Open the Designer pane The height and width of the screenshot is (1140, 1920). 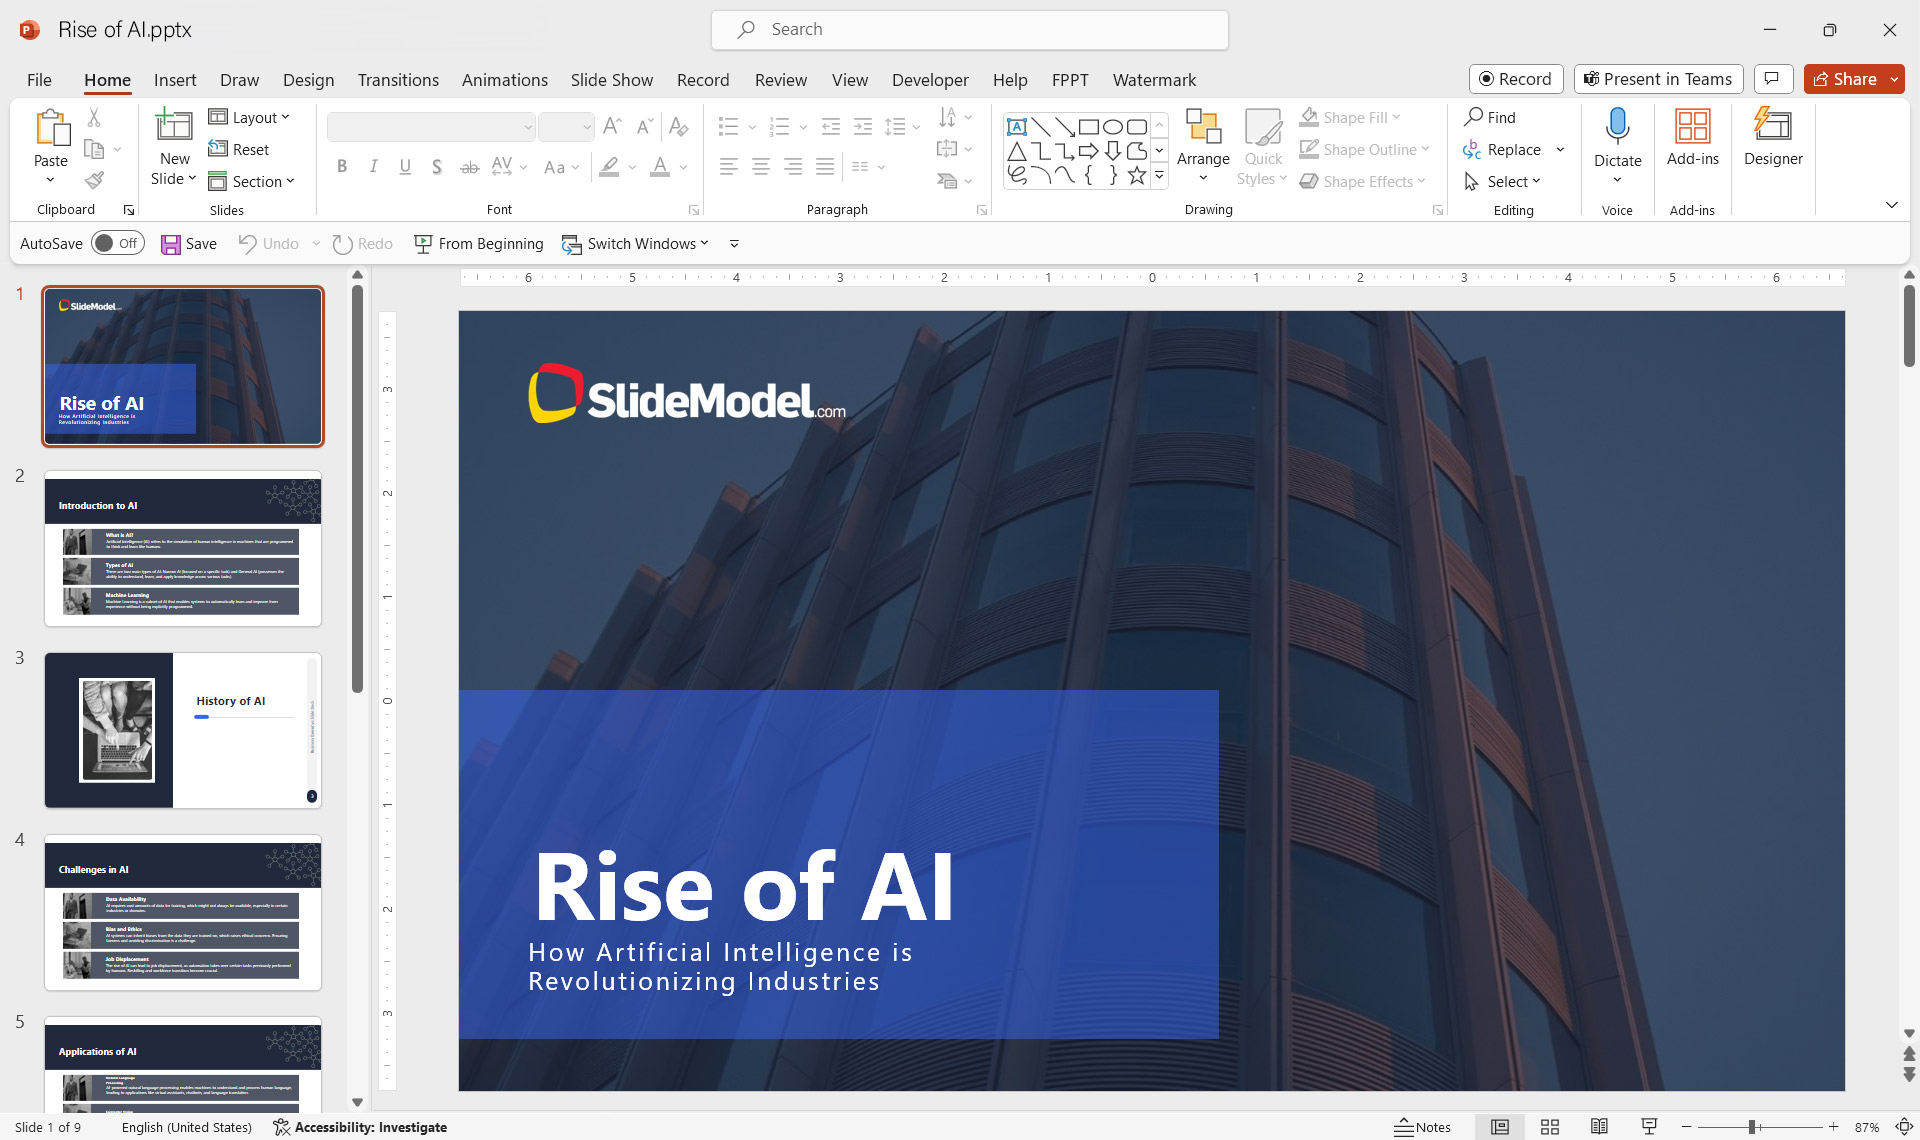tap(1772, 142)
